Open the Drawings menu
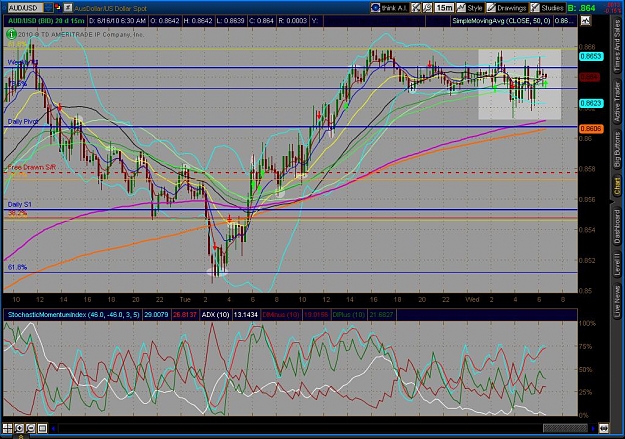 point(506,8)
